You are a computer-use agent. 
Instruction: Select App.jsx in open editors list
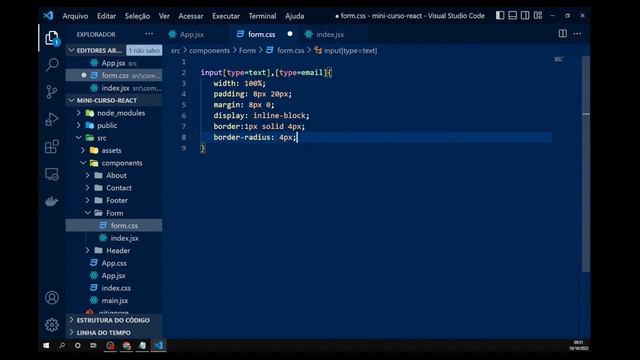pyautogui.click(x=114, y=63)
